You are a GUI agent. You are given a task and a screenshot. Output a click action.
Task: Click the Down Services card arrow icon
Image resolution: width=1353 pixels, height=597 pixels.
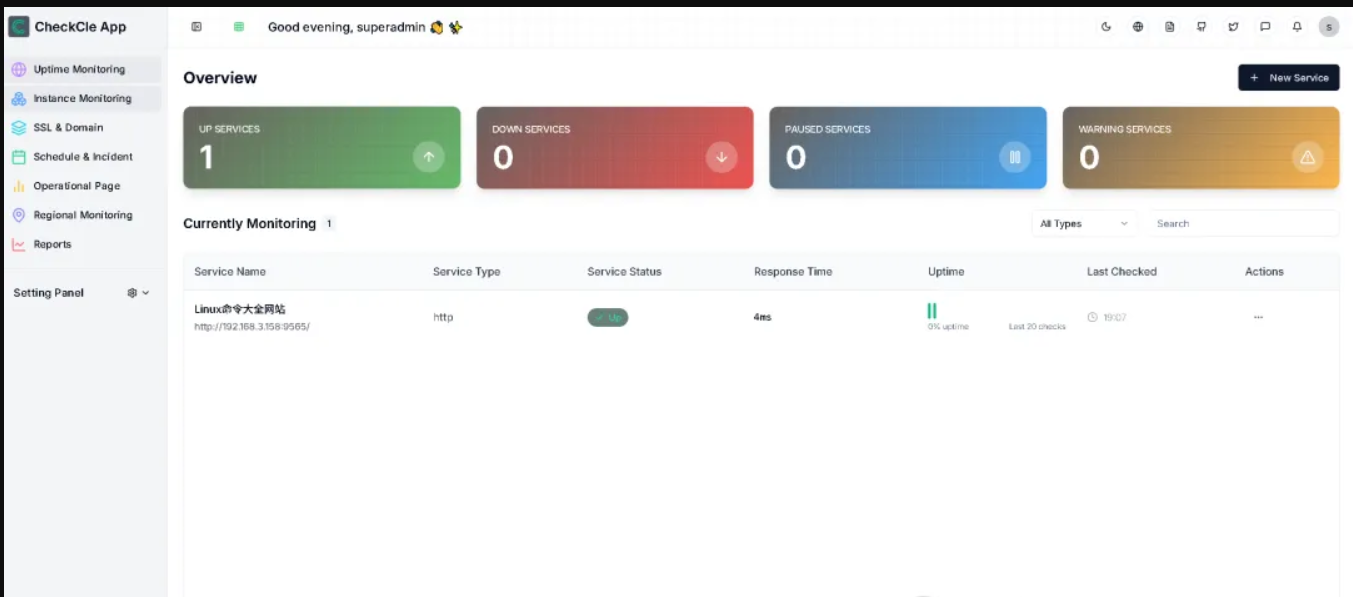click(x=721, y=157)
